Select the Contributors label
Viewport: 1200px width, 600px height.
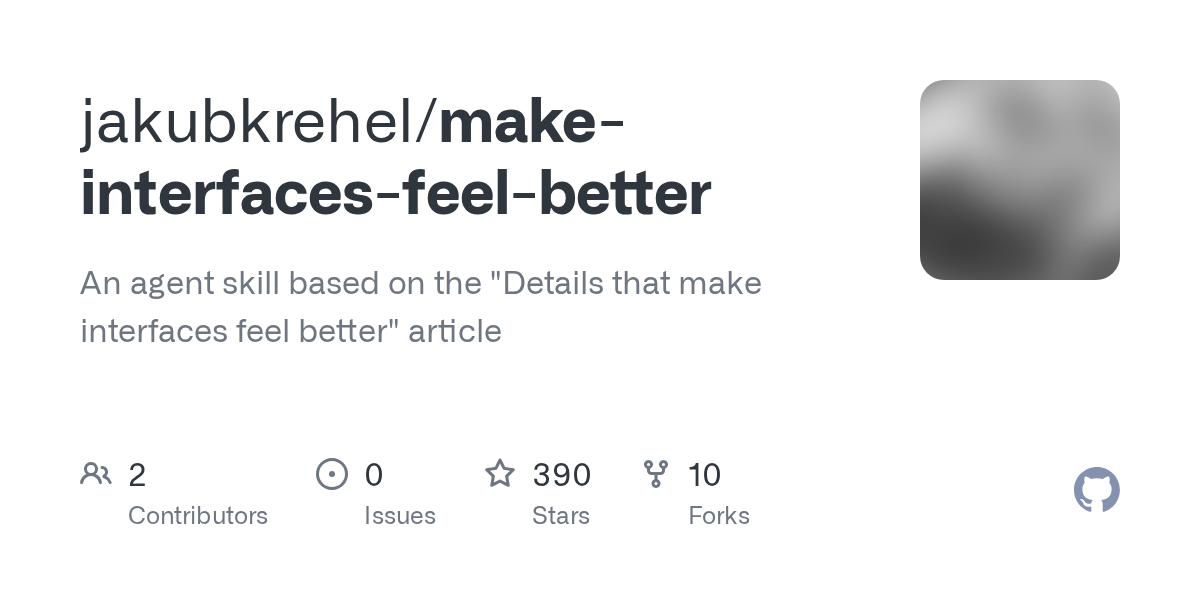[x=198, y=516]
